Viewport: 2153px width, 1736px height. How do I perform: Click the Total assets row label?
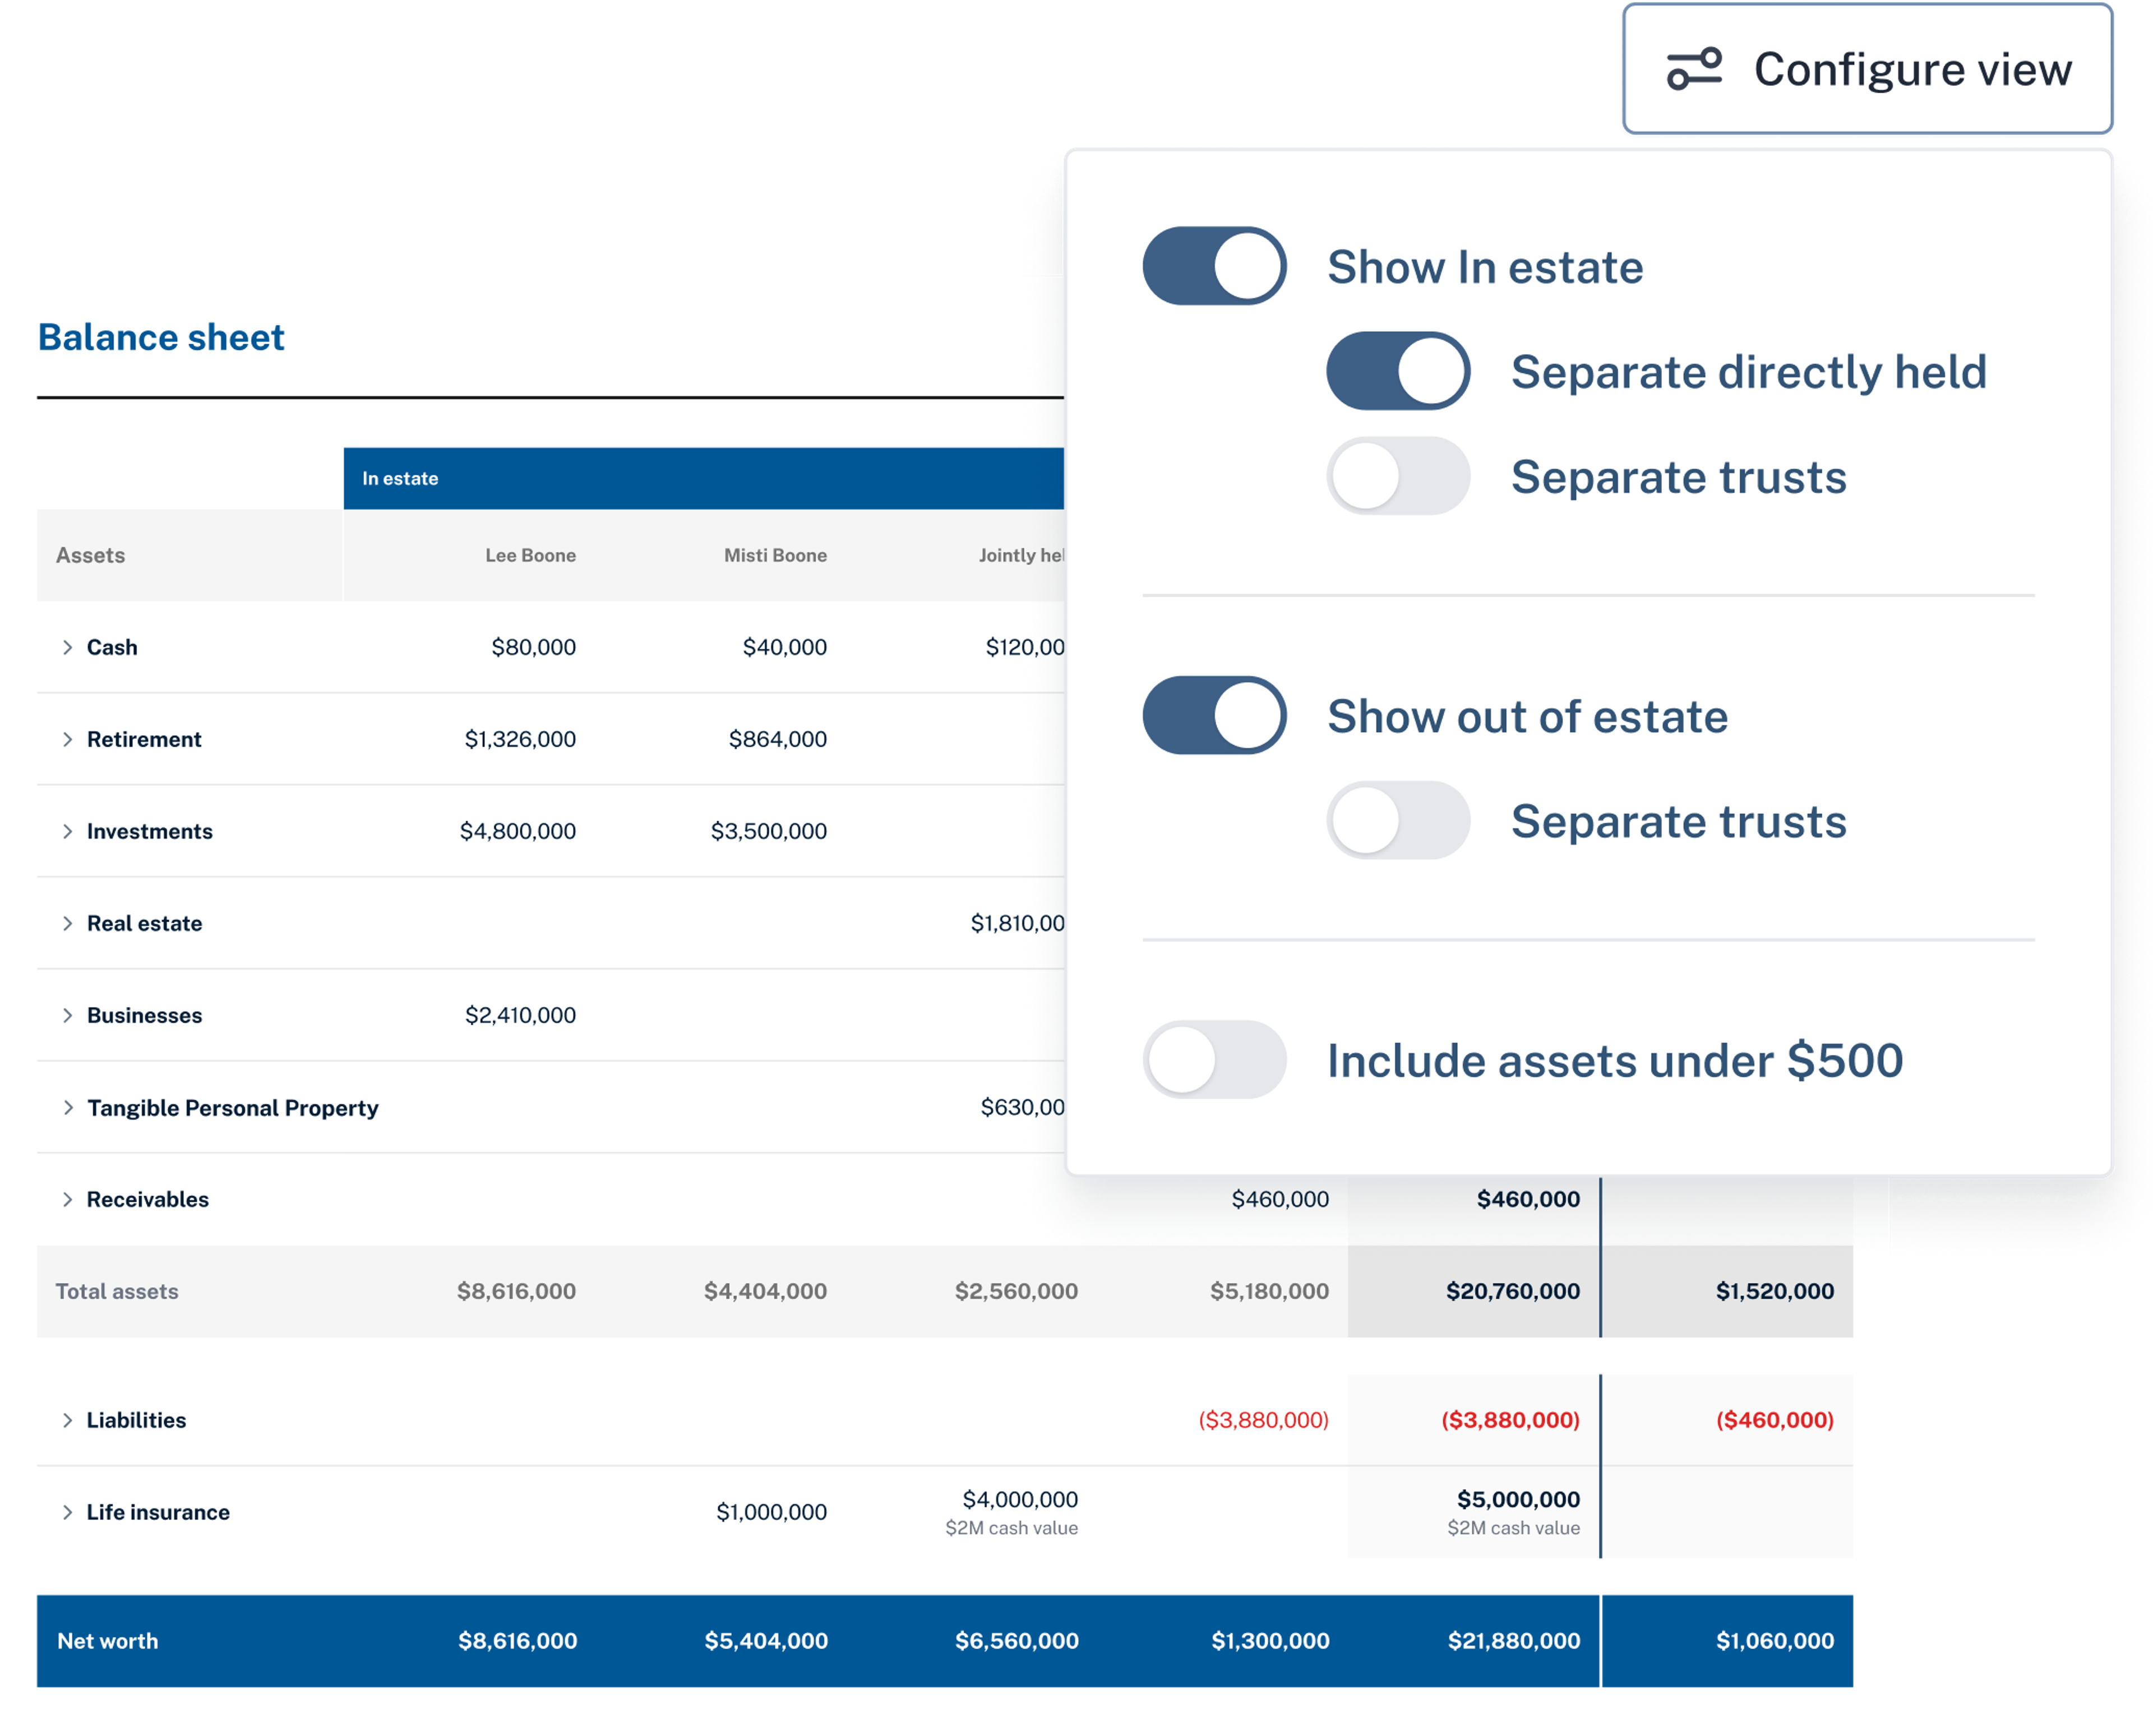point(116,1291)
